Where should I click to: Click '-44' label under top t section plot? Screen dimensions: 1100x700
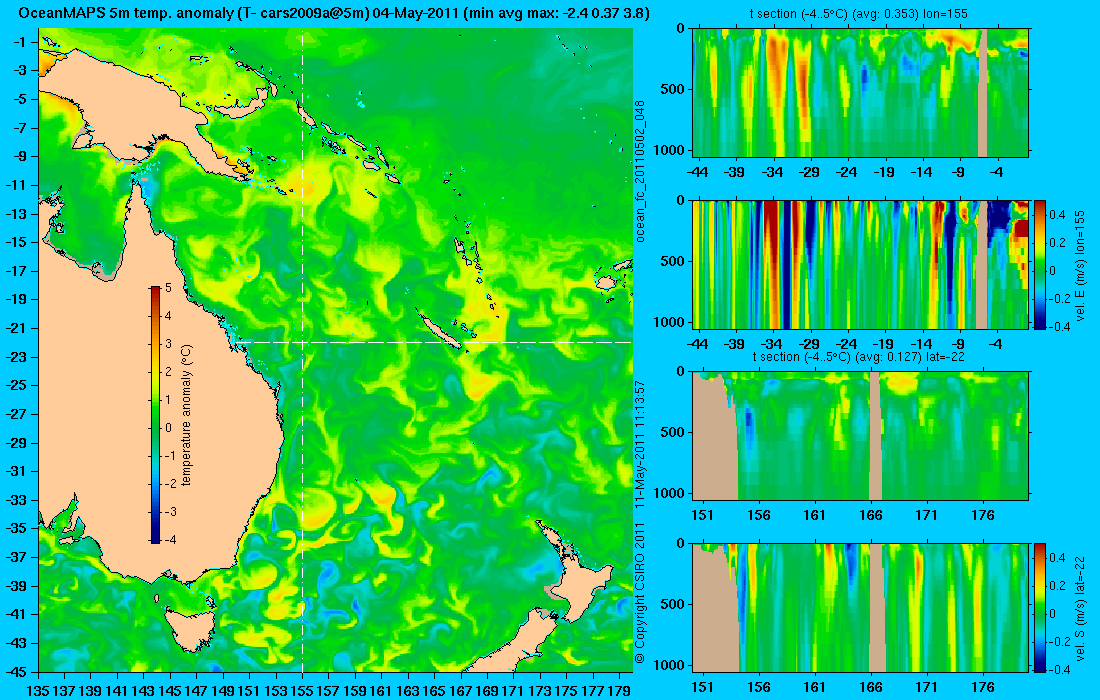click(x=697, y=172)
